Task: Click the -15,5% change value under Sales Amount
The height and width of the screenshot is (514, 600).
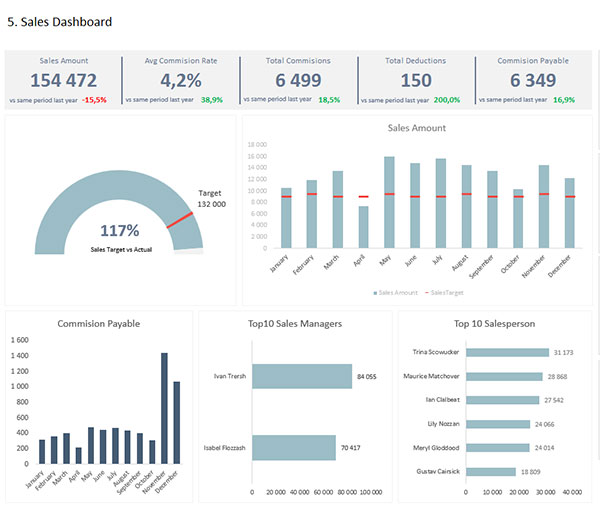Action: pyautogui.click(x=94, y=100)
